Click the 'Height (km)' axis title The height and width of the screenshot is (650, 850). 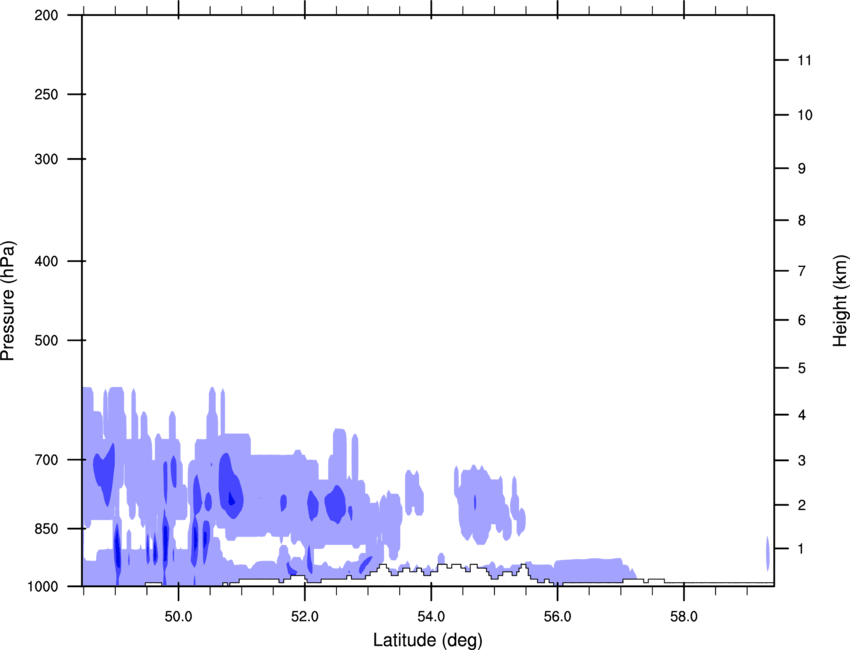coord(840,301)
